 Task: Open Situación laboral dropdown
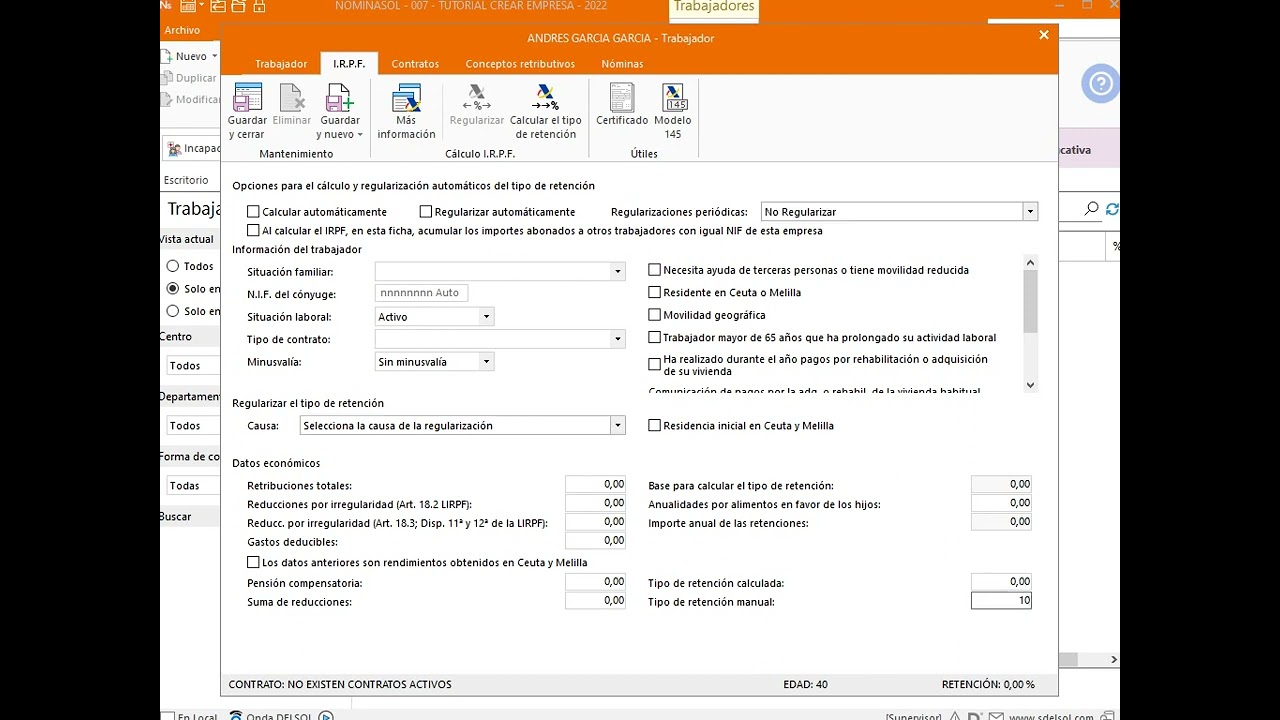[487, 317]
